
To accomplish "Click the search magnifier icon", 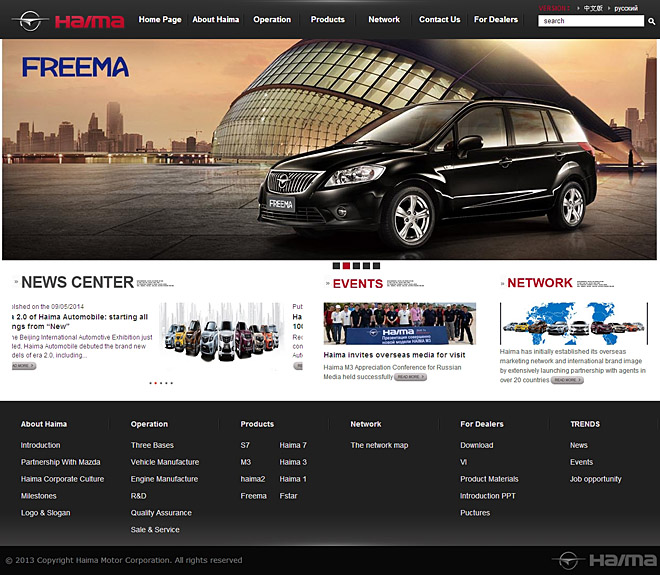I will point(639,21).
